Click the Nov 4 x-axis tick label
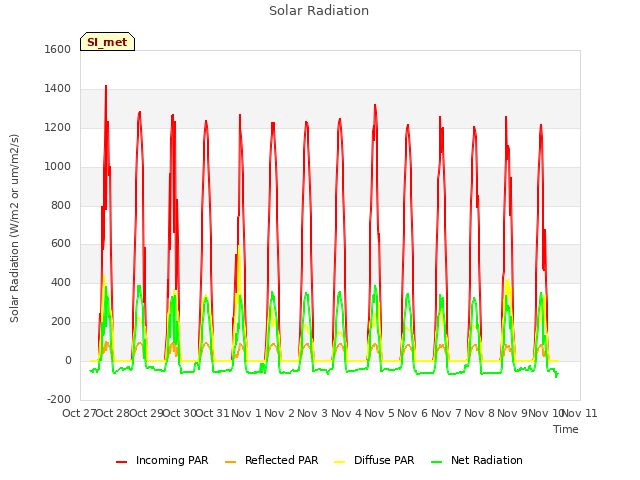Viewport: 640px width, 480px height. coord(346,413)
